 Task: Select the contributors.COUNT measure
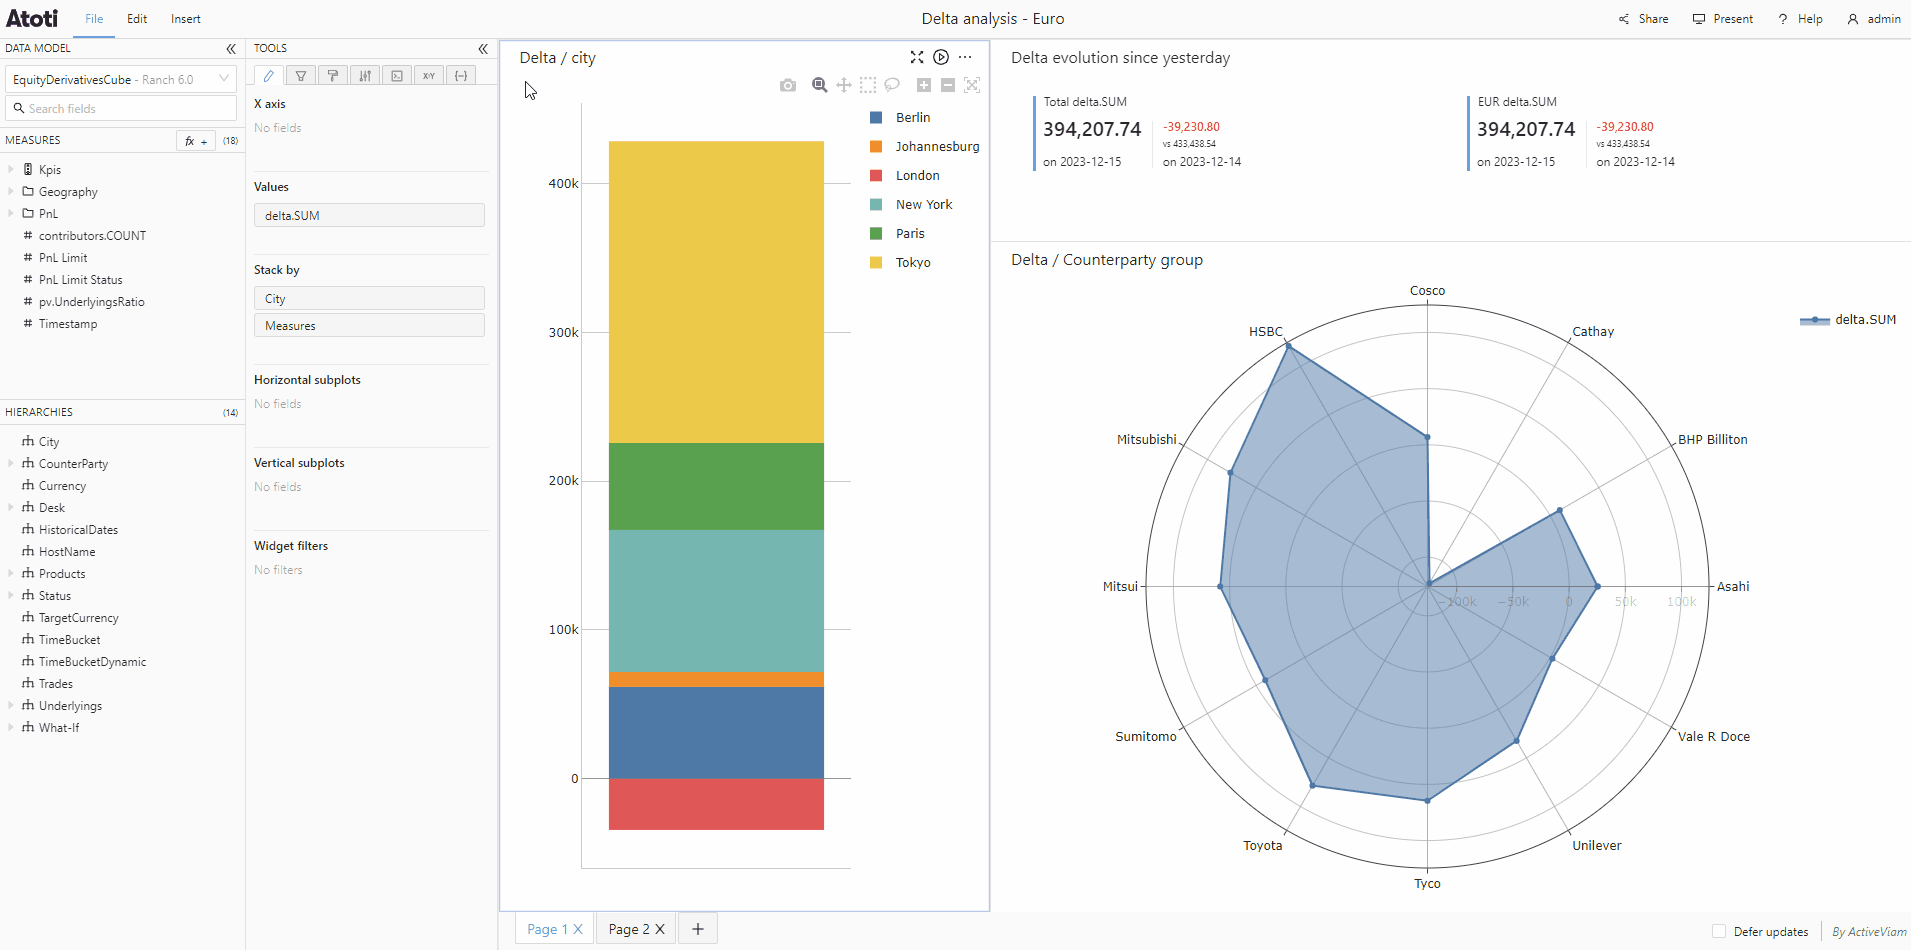click(x=92, y=236)
